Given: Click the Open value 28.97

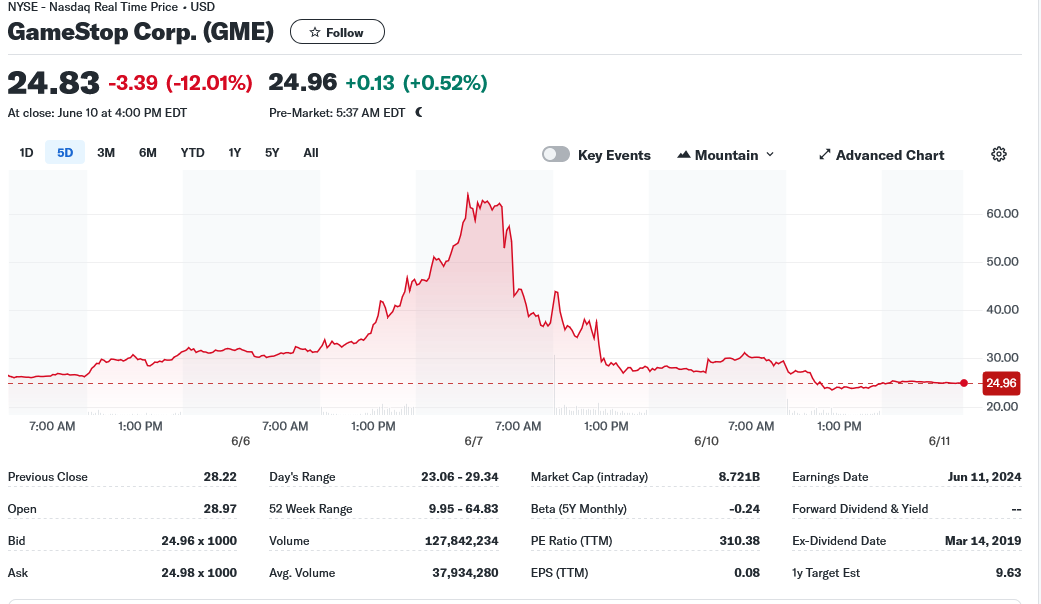Looking at the screenshot, I should pos(220,508).
